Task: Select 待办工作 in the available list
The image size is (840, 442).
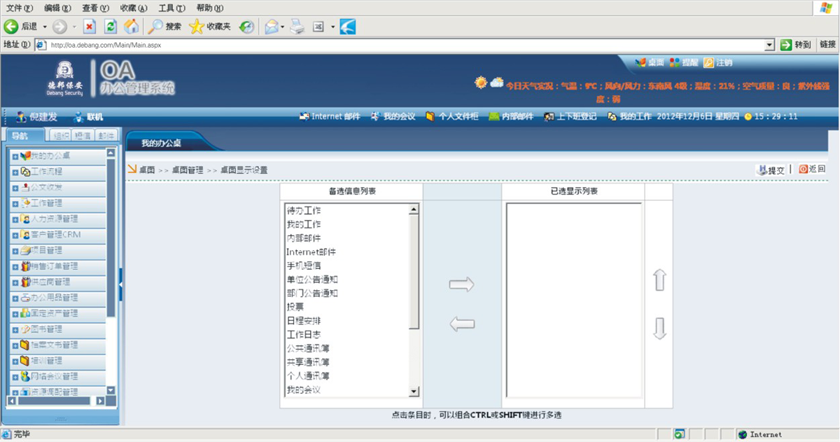Action: (x=303, y=211)
